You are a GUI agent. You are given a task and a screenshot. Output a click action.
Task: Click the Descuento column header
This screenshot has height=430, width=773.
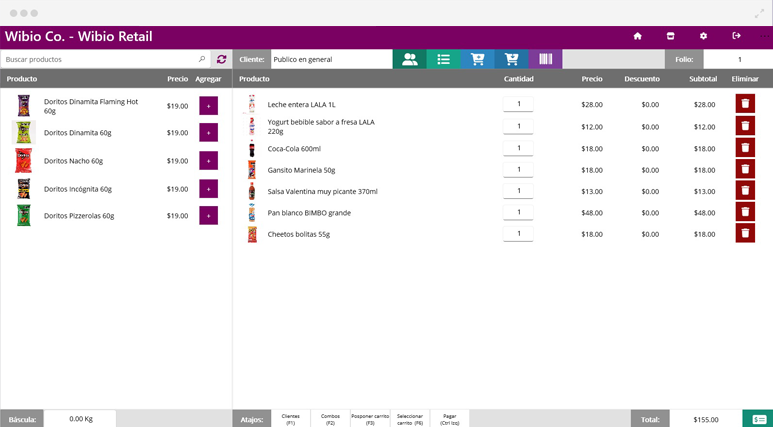click(x=642, y=79)
